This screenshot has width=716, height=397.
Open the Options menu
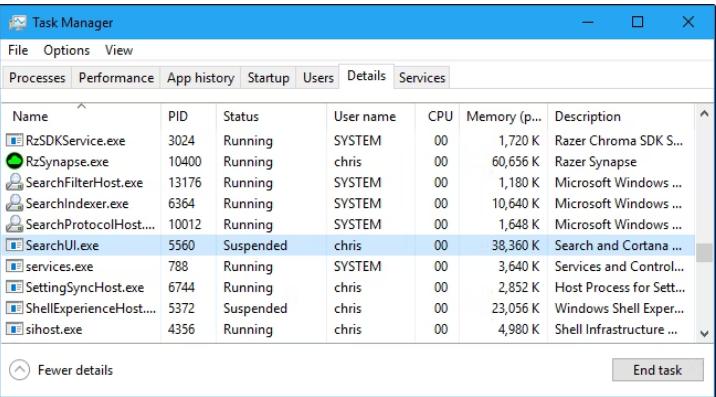(x=67, y=50)
